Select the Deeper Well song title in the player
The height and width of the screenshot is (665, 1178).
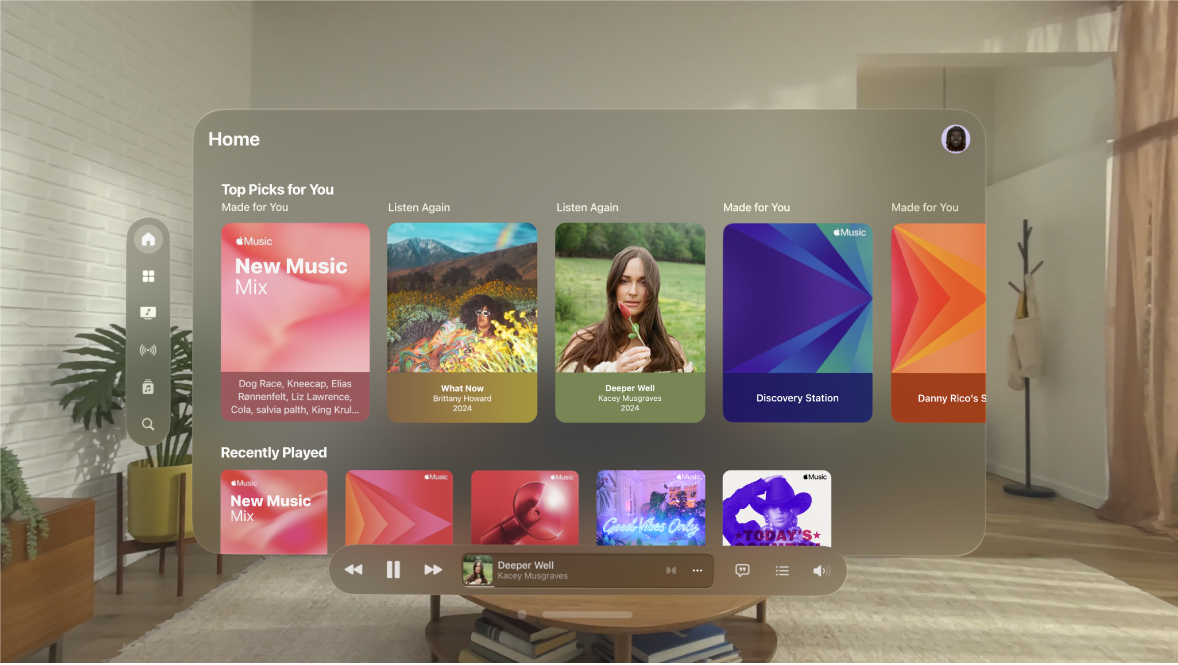point(525,565)
